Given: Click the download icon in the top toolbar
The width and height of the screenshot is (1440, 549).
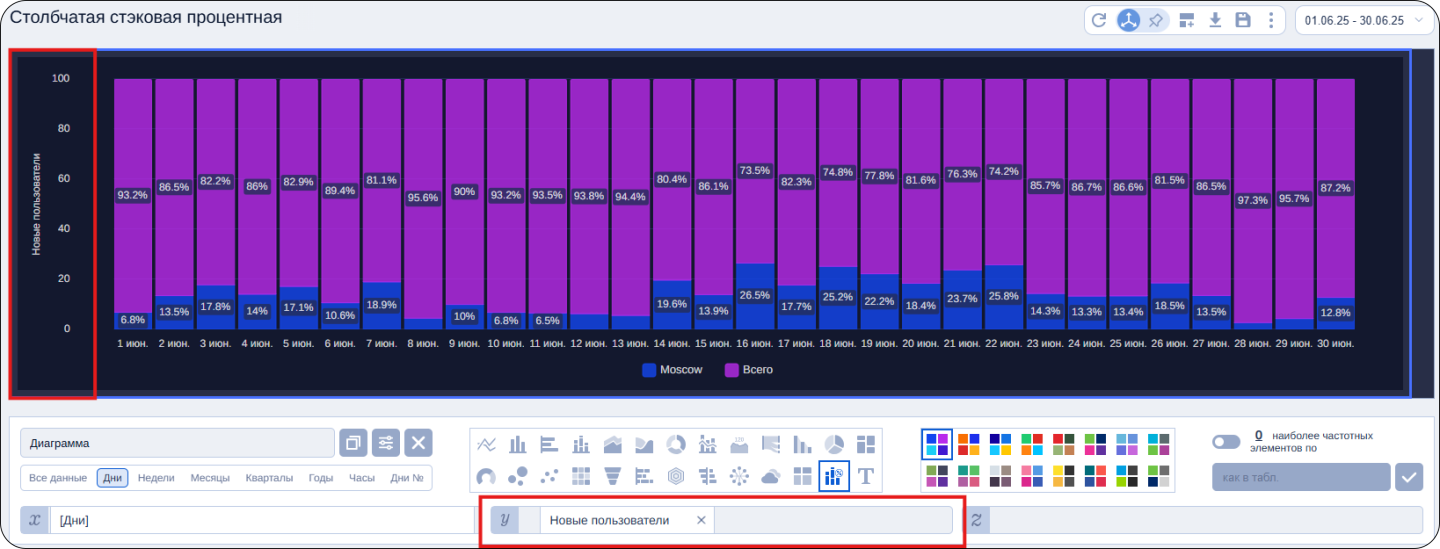Looking at the screenshot, I should pyautogui.click(x=1215, y=20).
